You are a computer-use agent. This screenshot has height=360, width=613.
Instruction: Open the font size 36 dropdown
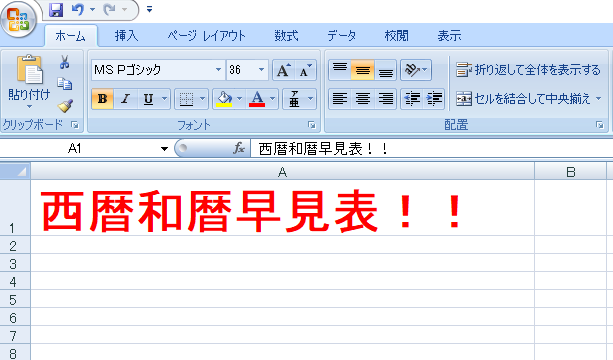pyautogui.click(x=261, y=70)
